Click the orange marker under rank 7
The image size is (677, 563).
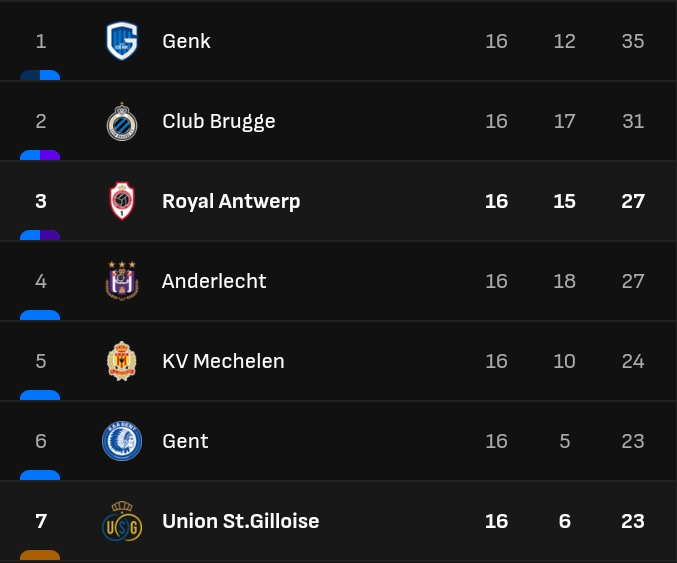click(x=40, y=555)
